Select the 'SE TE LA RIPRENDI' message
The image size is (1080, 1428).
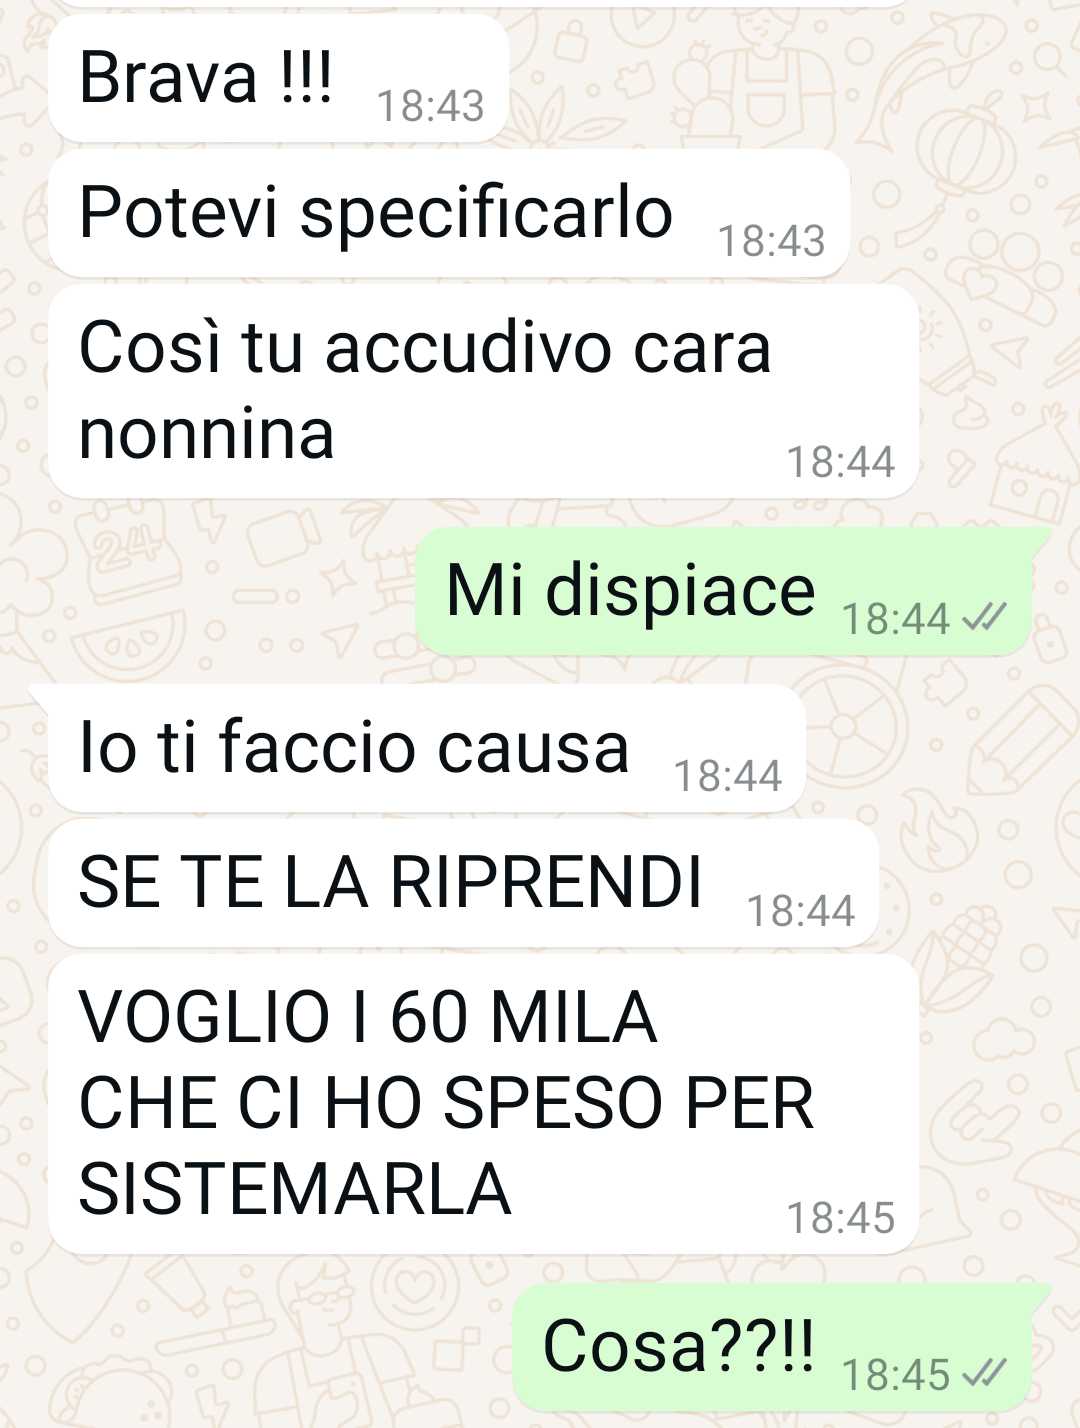point(463,883)
